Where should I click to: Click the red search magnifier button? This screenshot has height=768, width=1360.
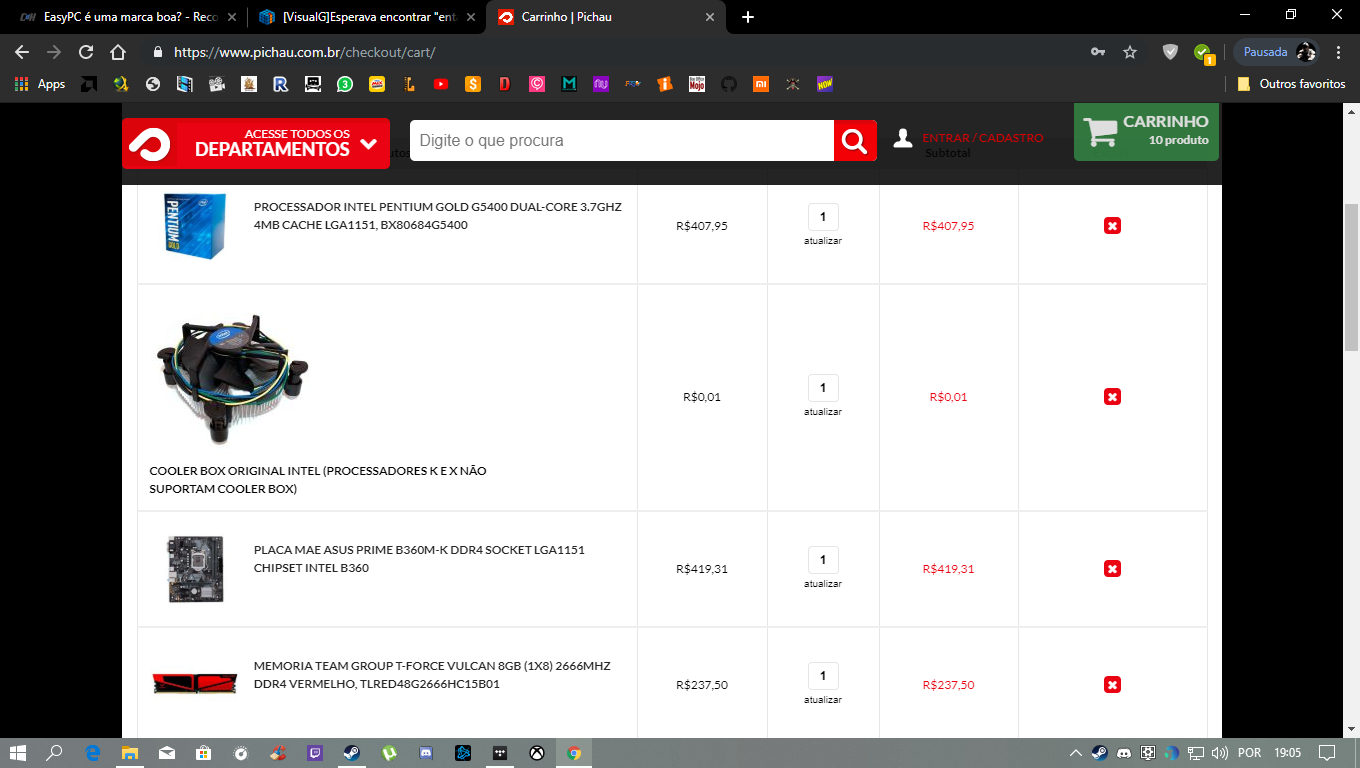(x=855, y=141)
